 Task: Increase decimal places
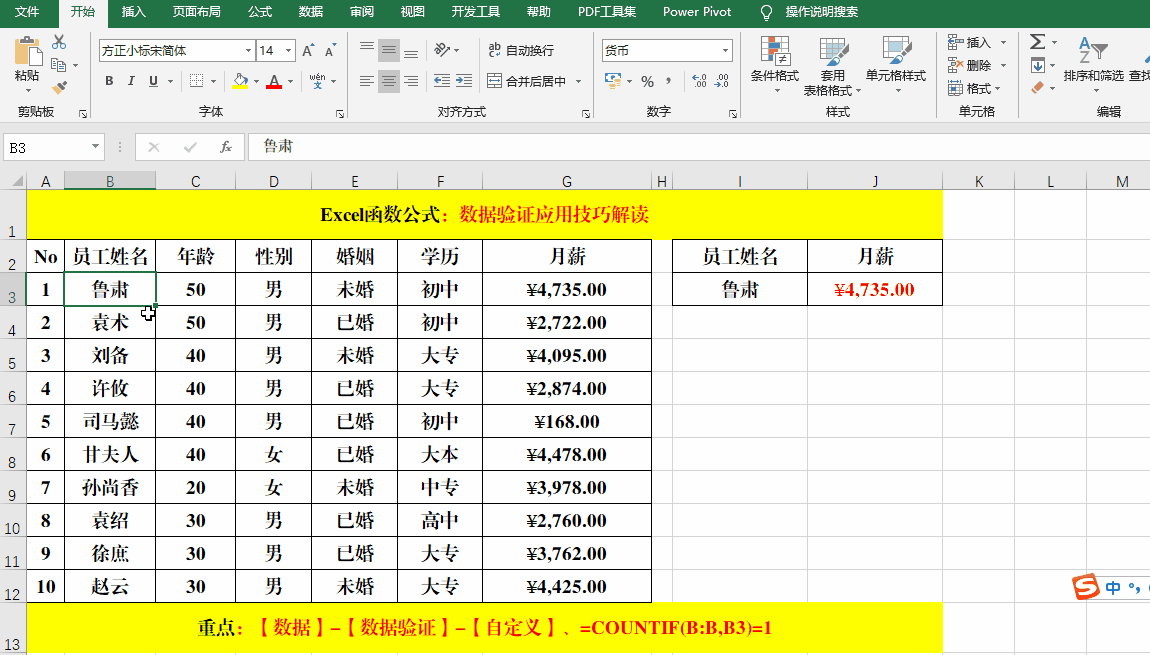tap(699, 81)
